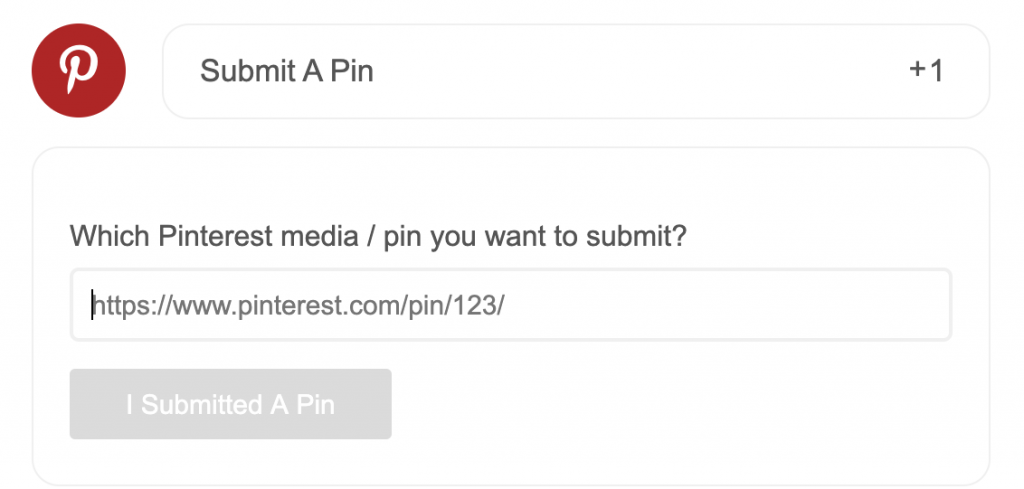Image resolution: width=1024 pixels, height=489 pixels.
Task: Click the "Submit A Pin" title text
Action: point(287,71)
